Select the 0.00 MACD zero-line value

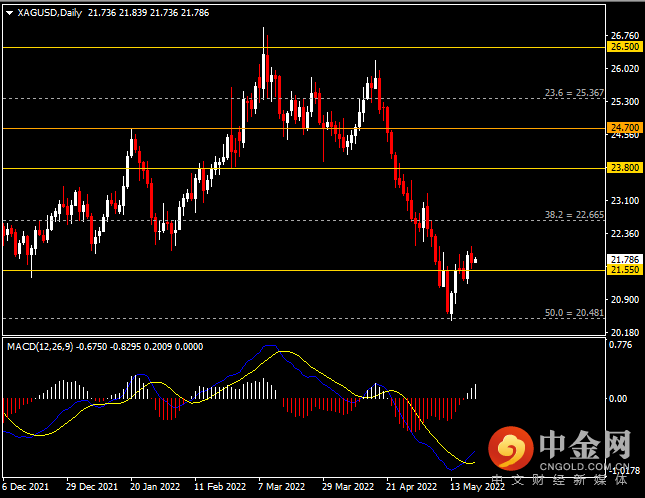pos(617,398)
